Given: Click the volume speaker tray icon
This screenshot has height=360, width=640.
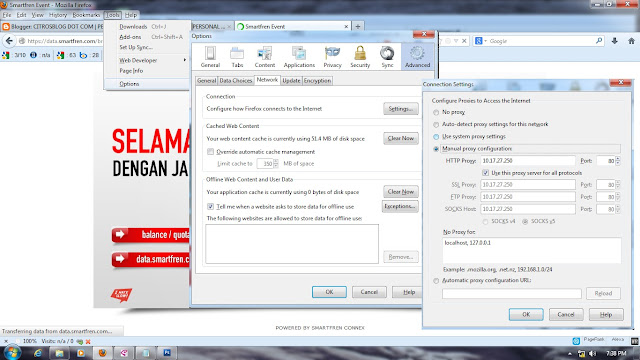Looking at the screenshot, I should pos(592,353).
